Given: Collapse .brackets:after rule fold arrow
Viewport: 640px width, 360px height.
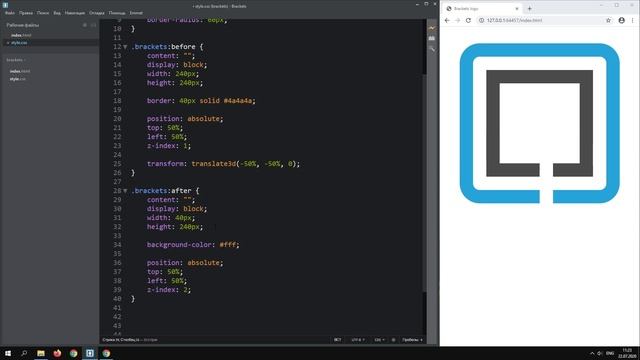Looking at the screenshot, I should [125, 191].
